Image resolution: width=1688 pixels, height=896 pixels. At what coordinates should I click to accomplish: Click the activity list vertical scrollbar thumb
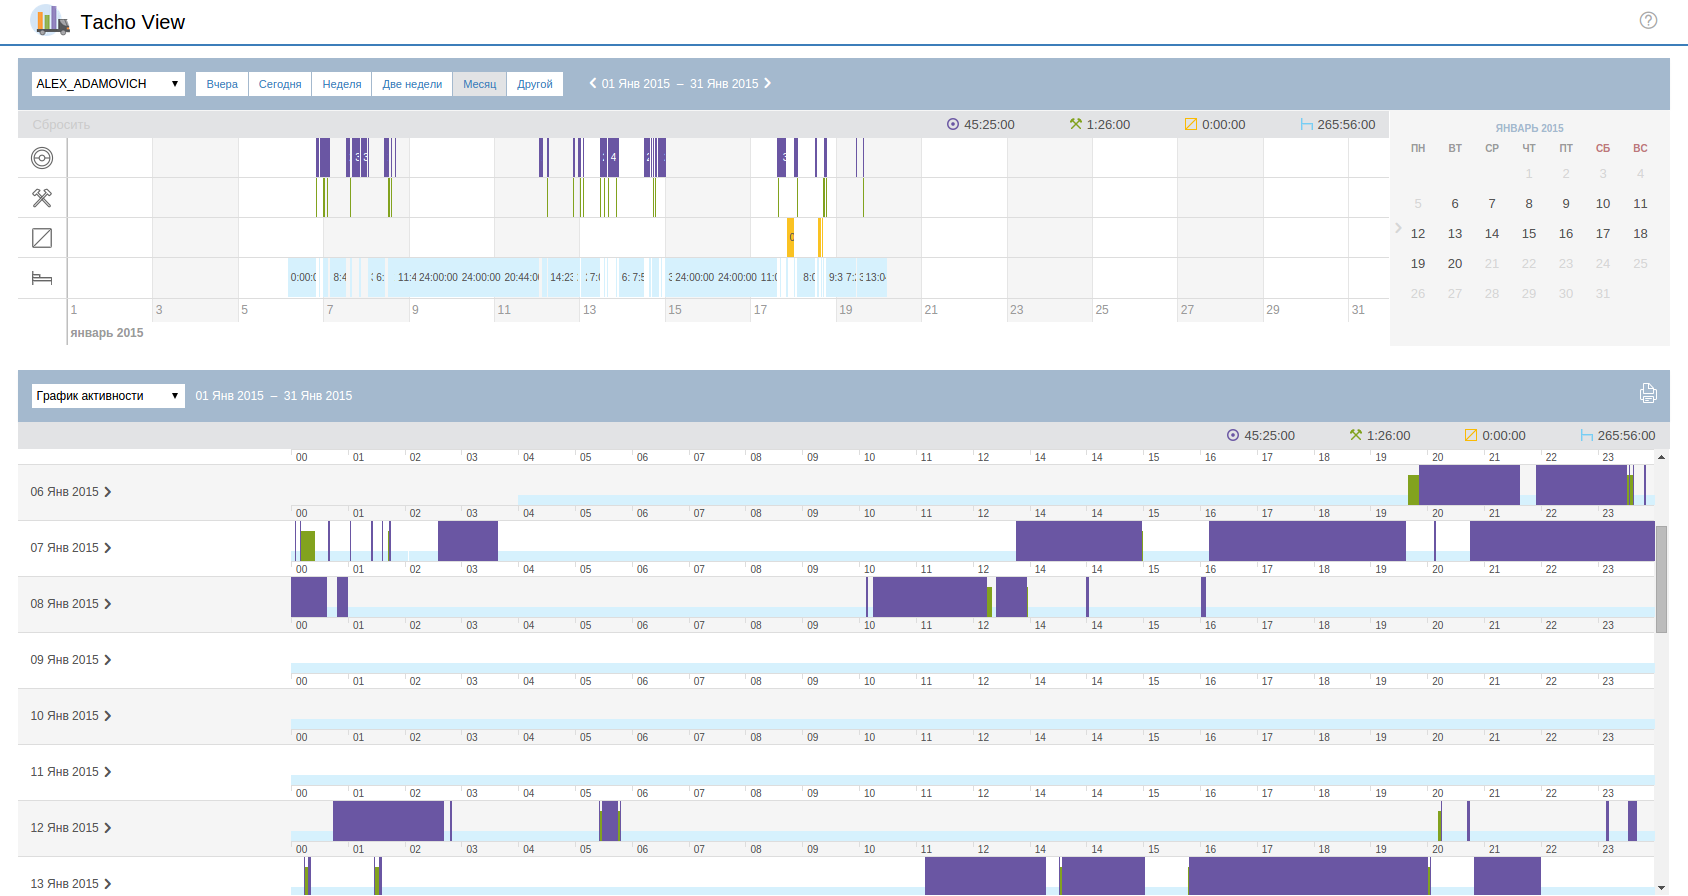tap(1661, 578)
